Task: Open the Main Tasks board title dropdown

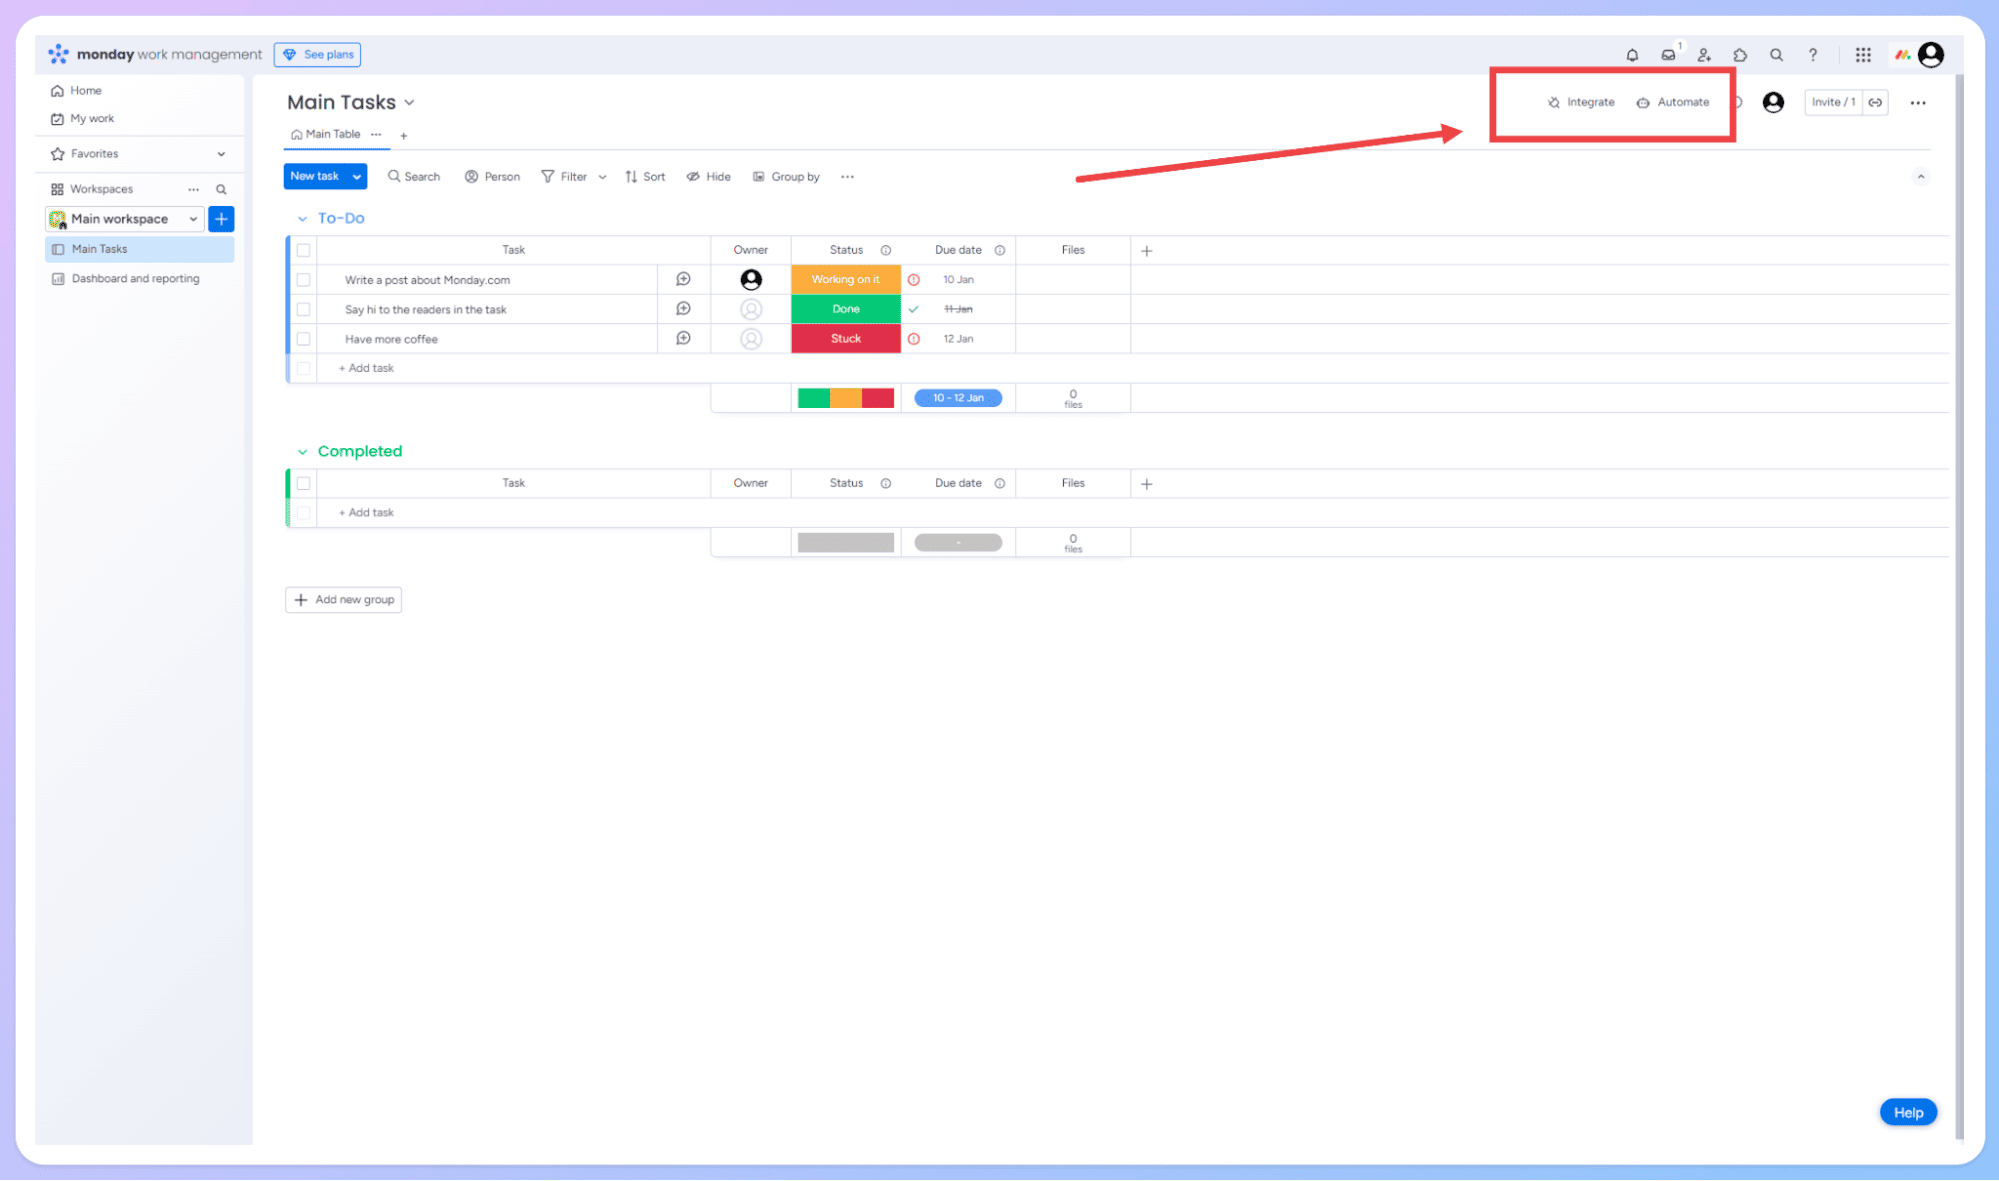Action: 409,102
